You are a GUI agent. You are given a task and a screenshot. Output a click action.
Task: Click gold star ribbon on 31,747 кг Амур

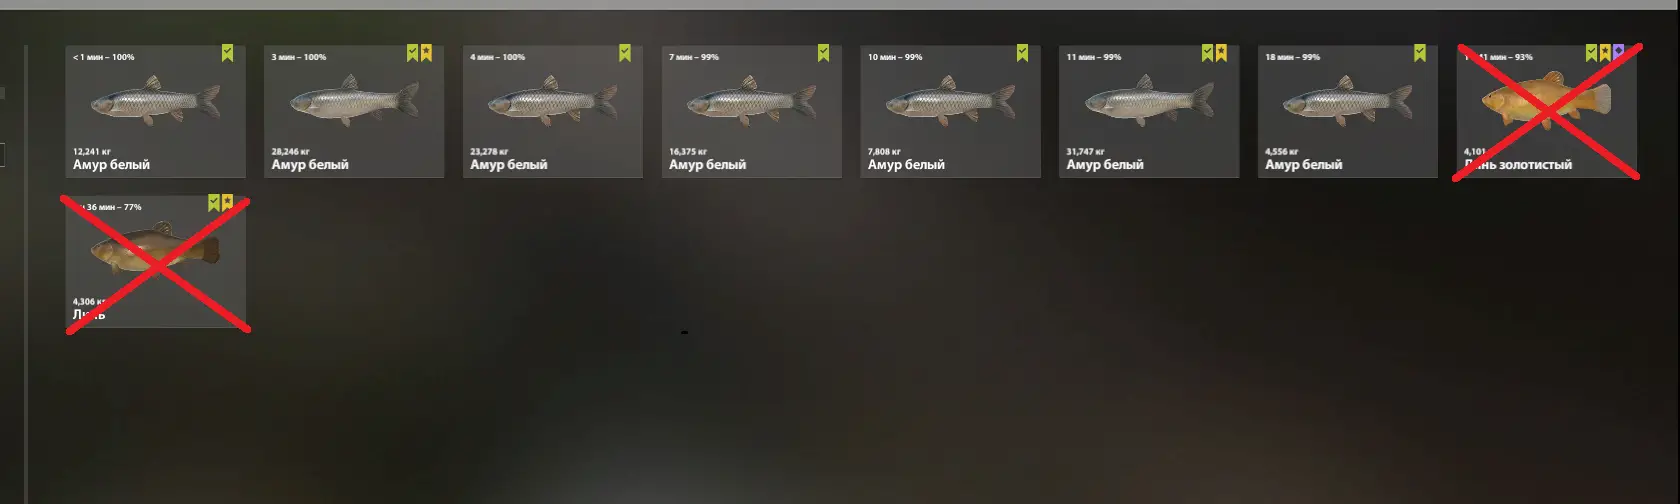click(1221, 53)
